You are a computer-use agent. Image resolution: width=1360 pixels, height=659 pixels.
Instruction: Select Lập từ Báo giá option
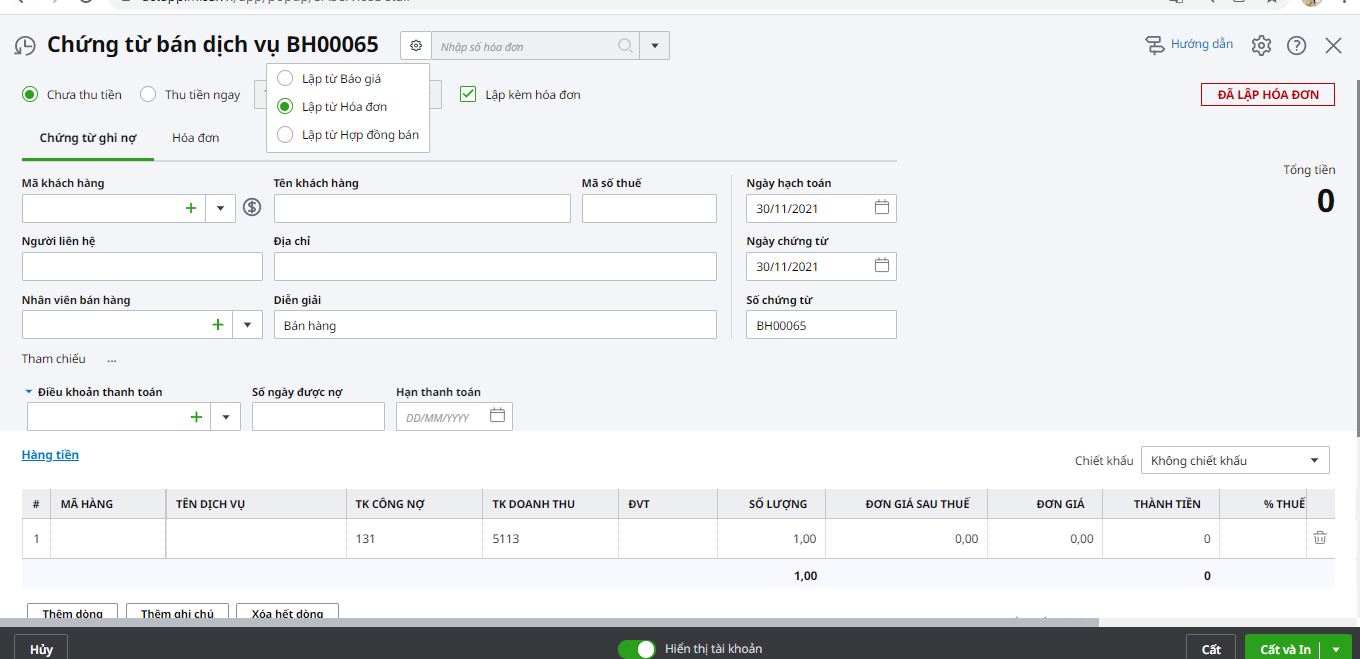[x=285, y=79]
